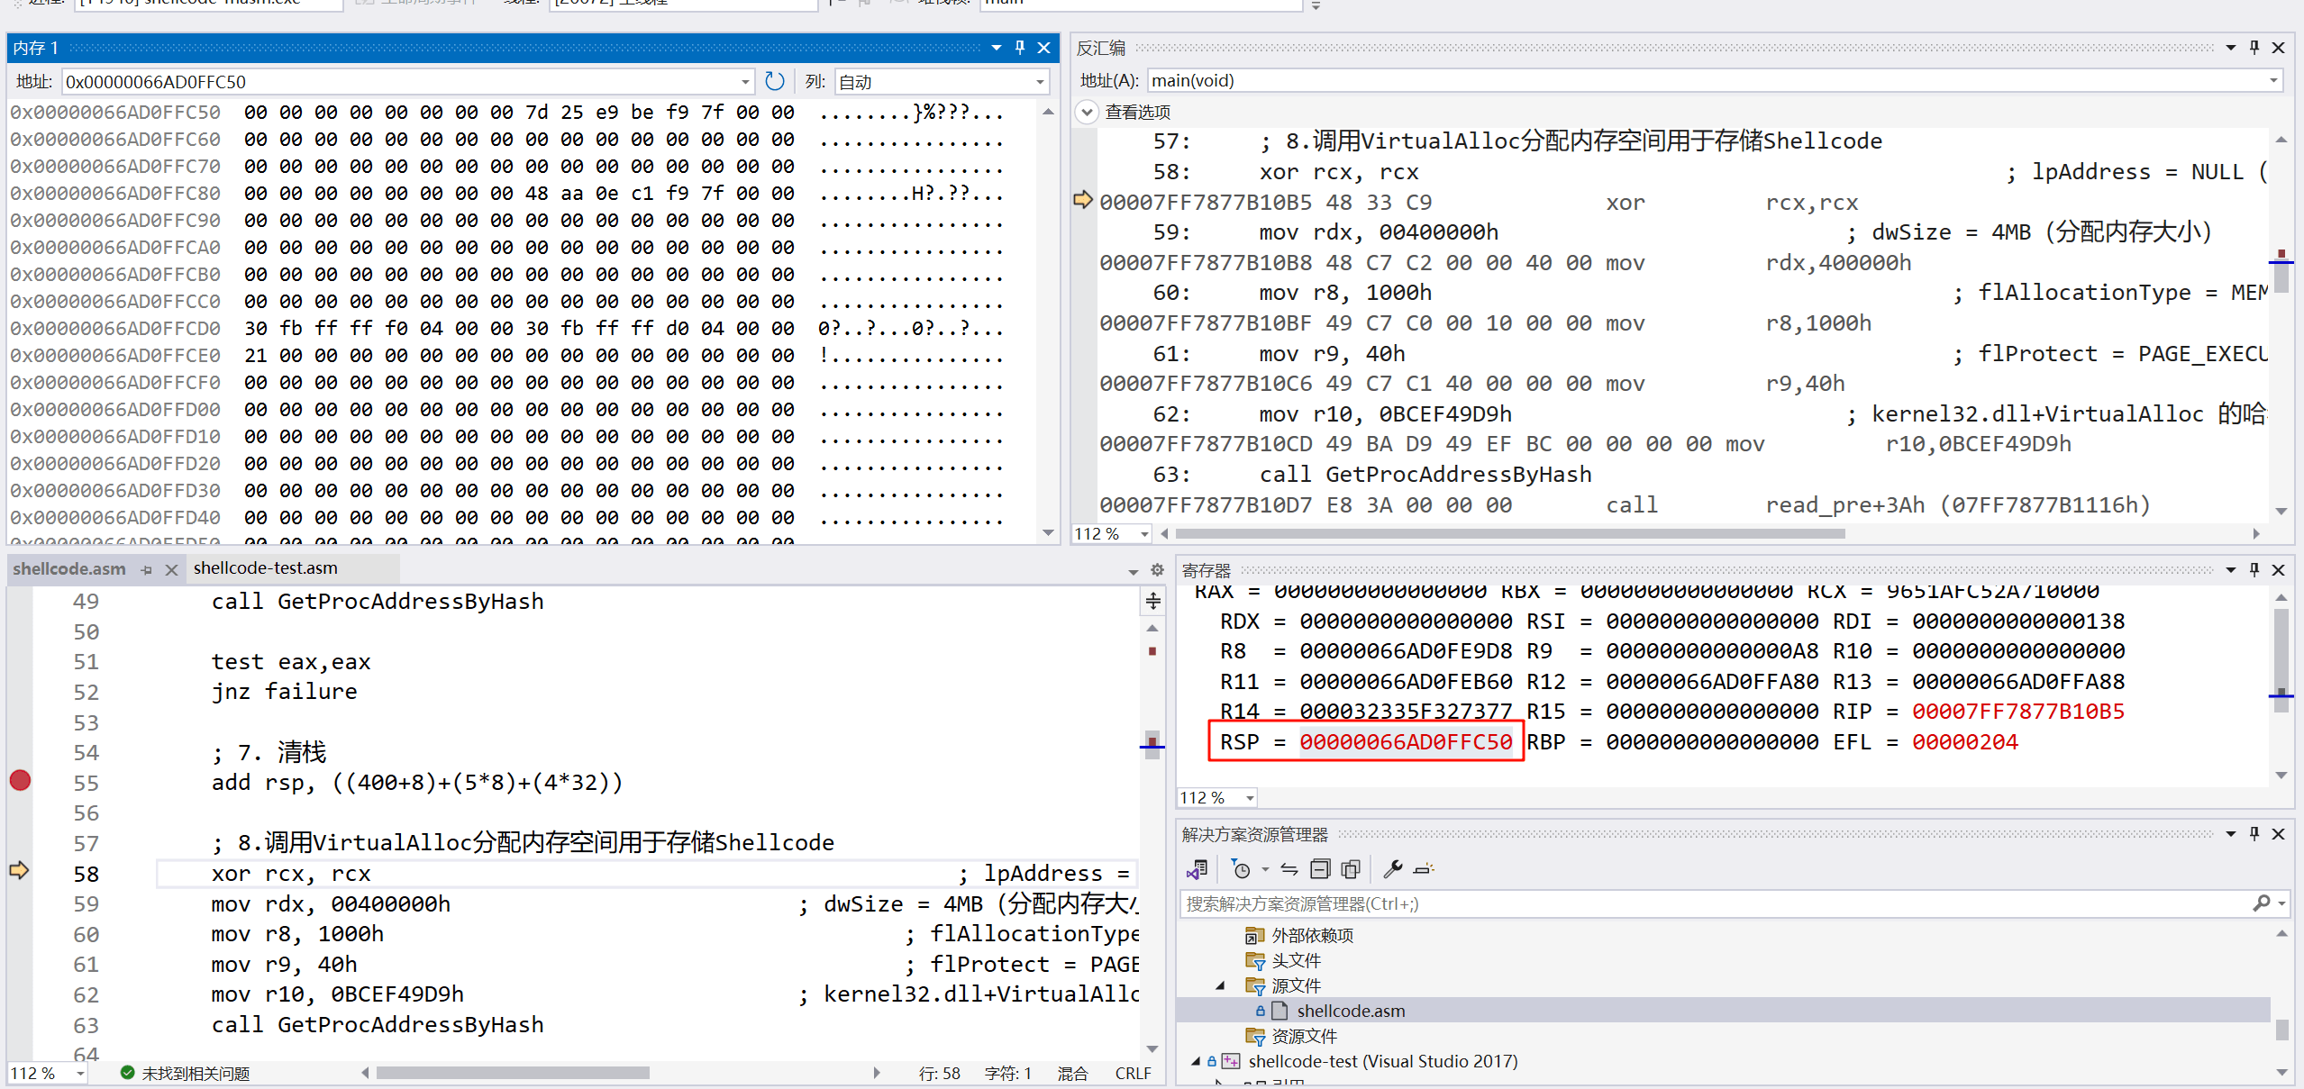The width and height of the screenshot is (2304, 1089).
Task: Pin the Memory 1 panel
Action: (x=1020, y=47)
